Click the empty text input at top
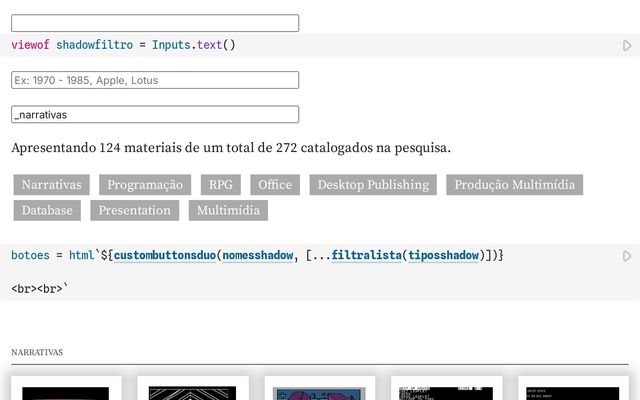Image resolution: width=640 pixels, height=400 pixels. click(x=155, y=23)
